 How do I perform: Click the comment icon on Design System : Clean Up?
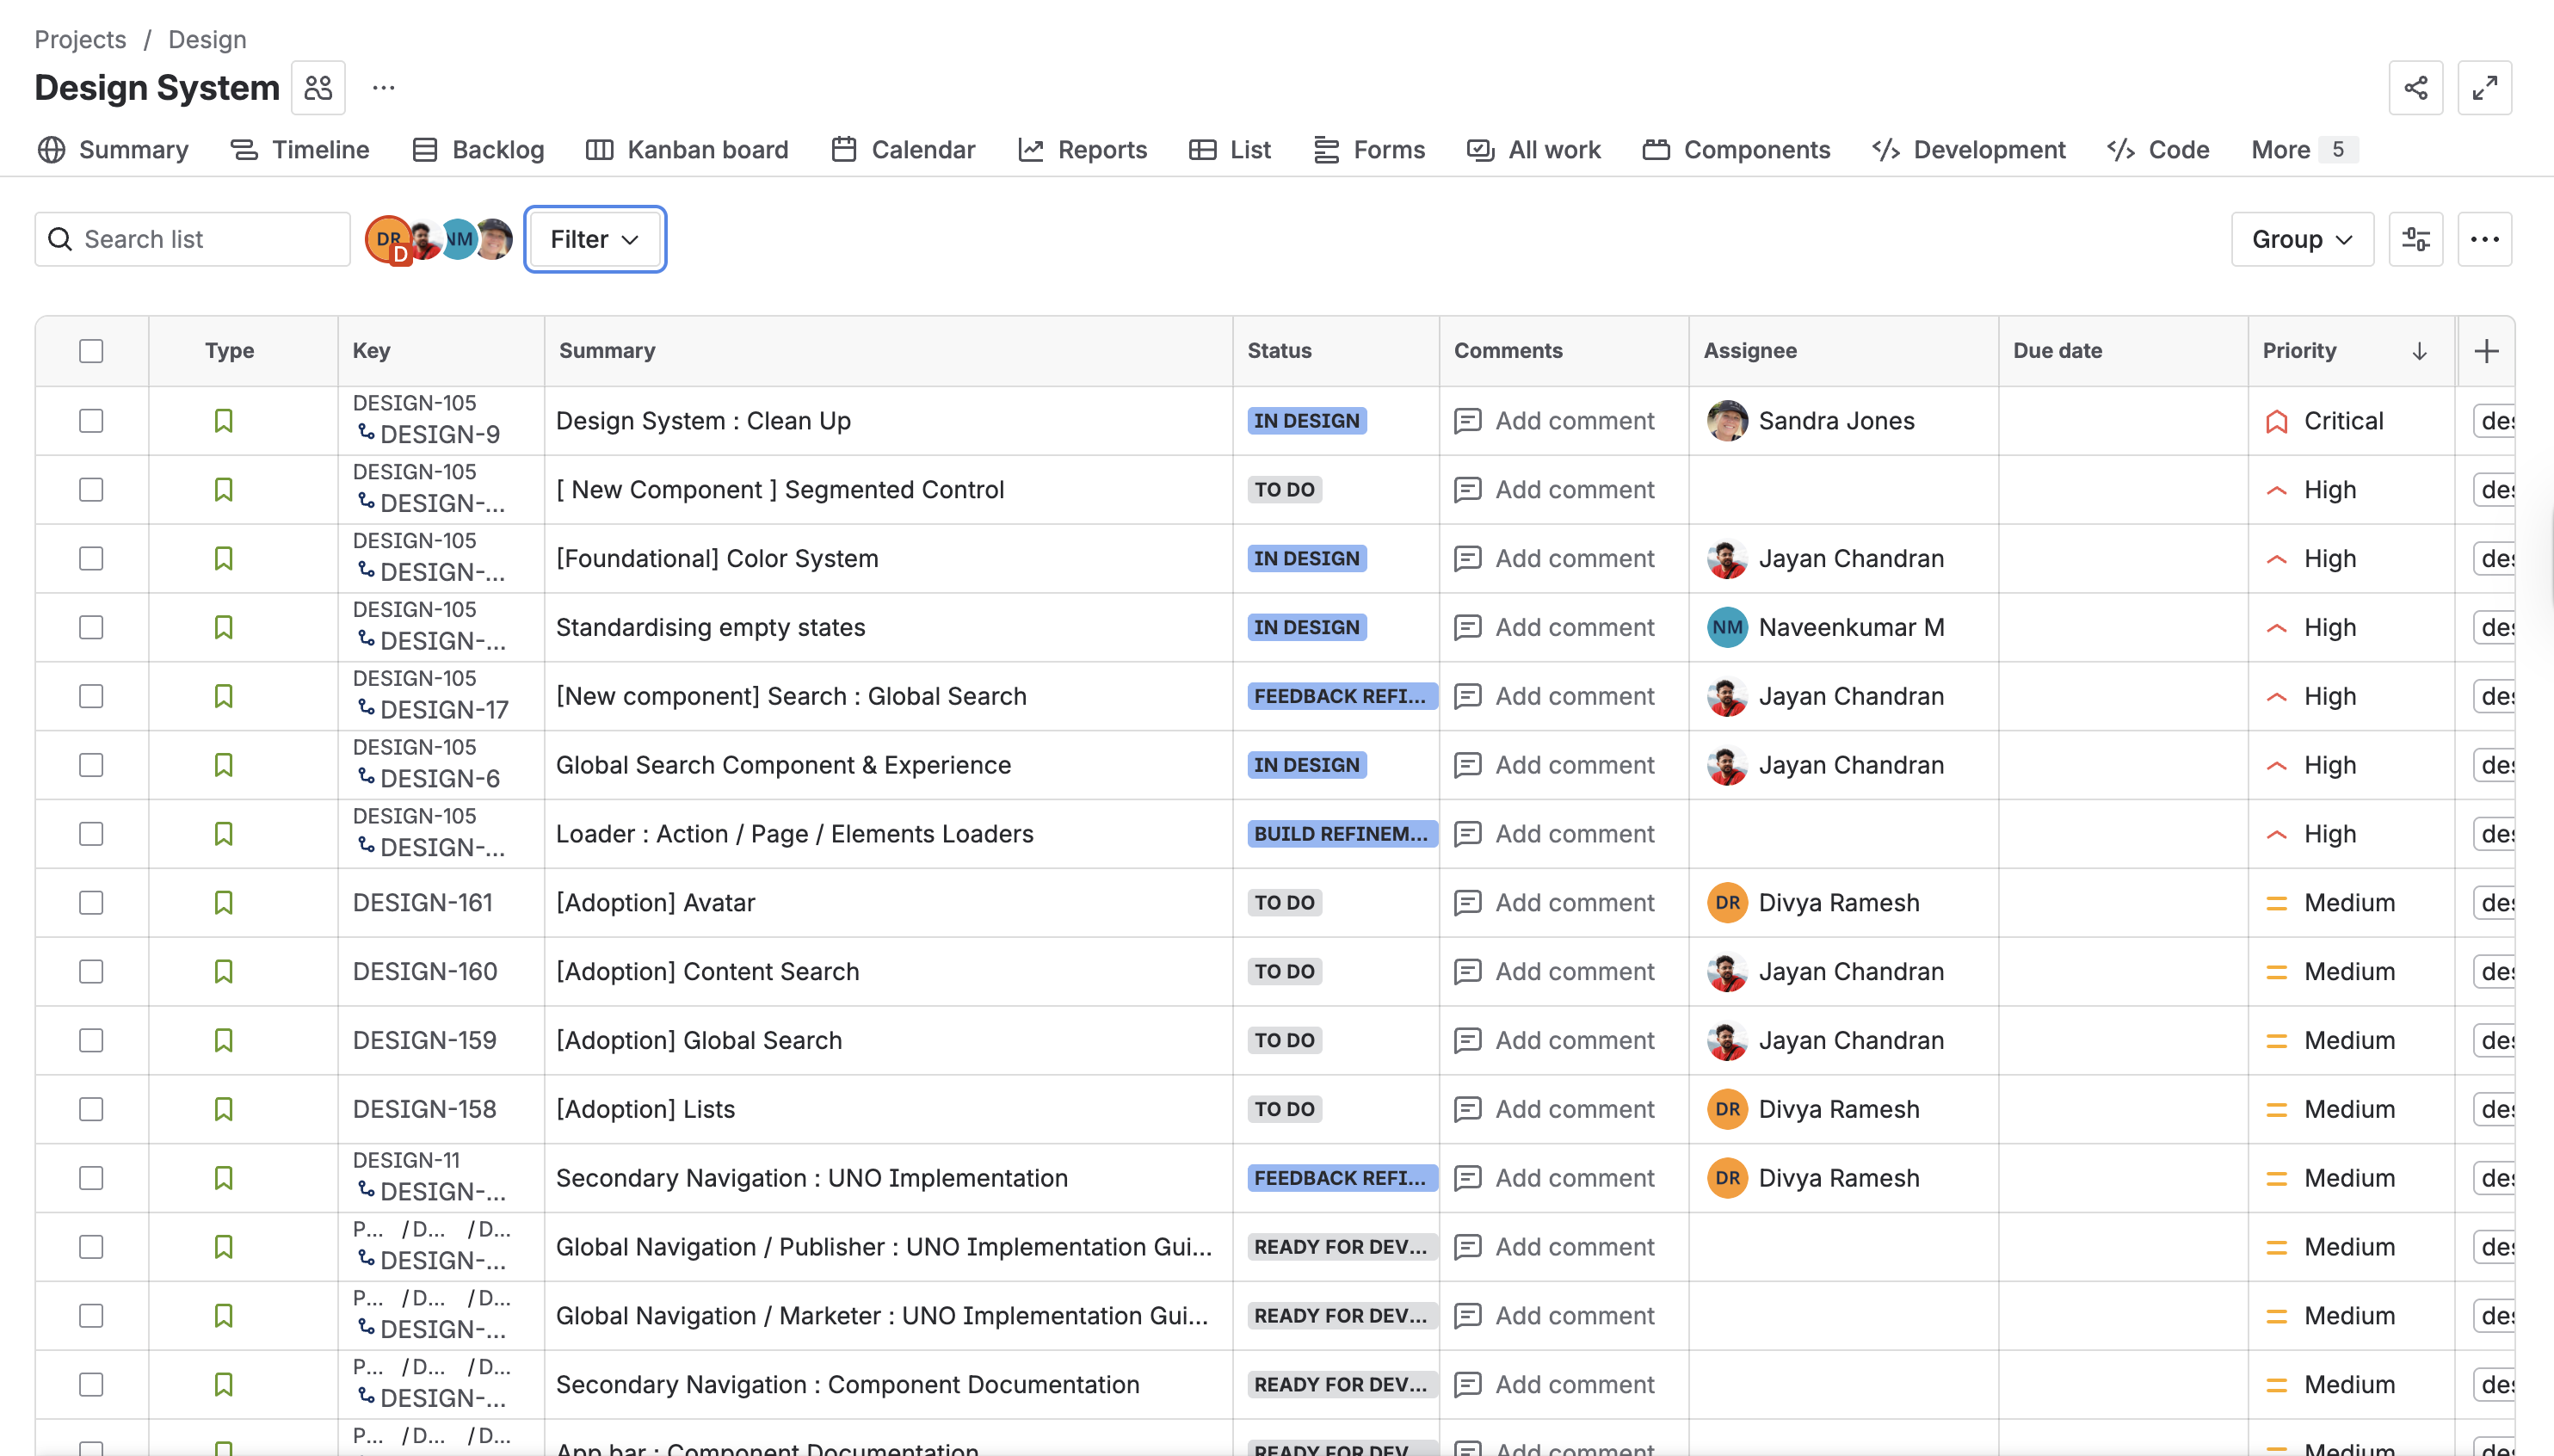click(x=1467, y=421)
